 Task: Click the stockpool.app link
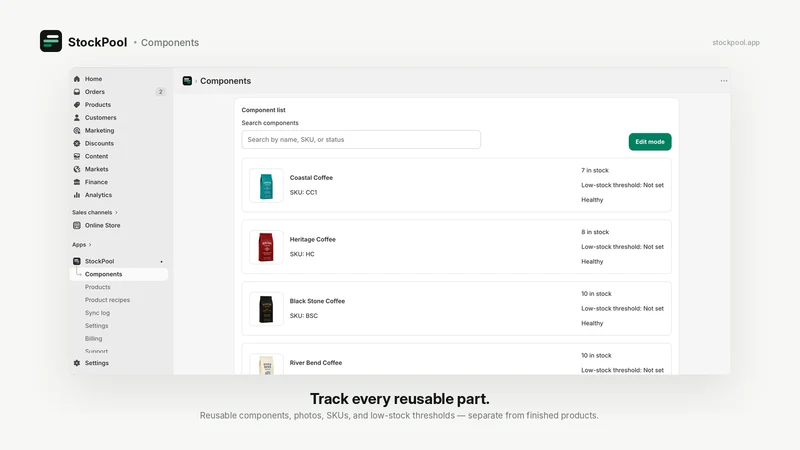736,42
